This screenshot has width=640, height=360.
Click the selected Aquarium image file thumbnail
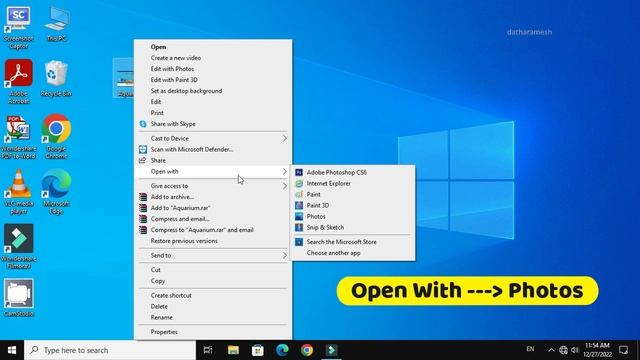coord(124,78)
